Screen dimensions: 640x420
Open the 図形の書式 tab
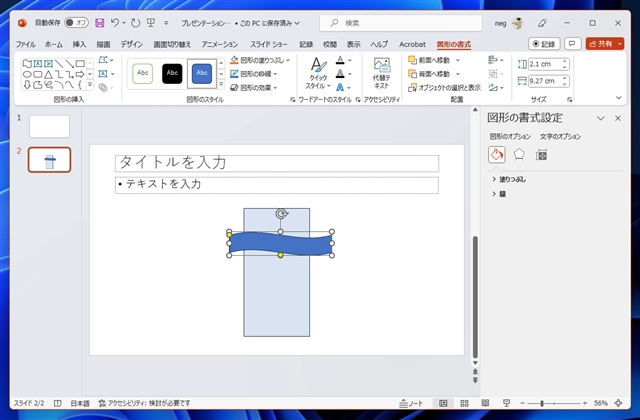pos(453,44)
